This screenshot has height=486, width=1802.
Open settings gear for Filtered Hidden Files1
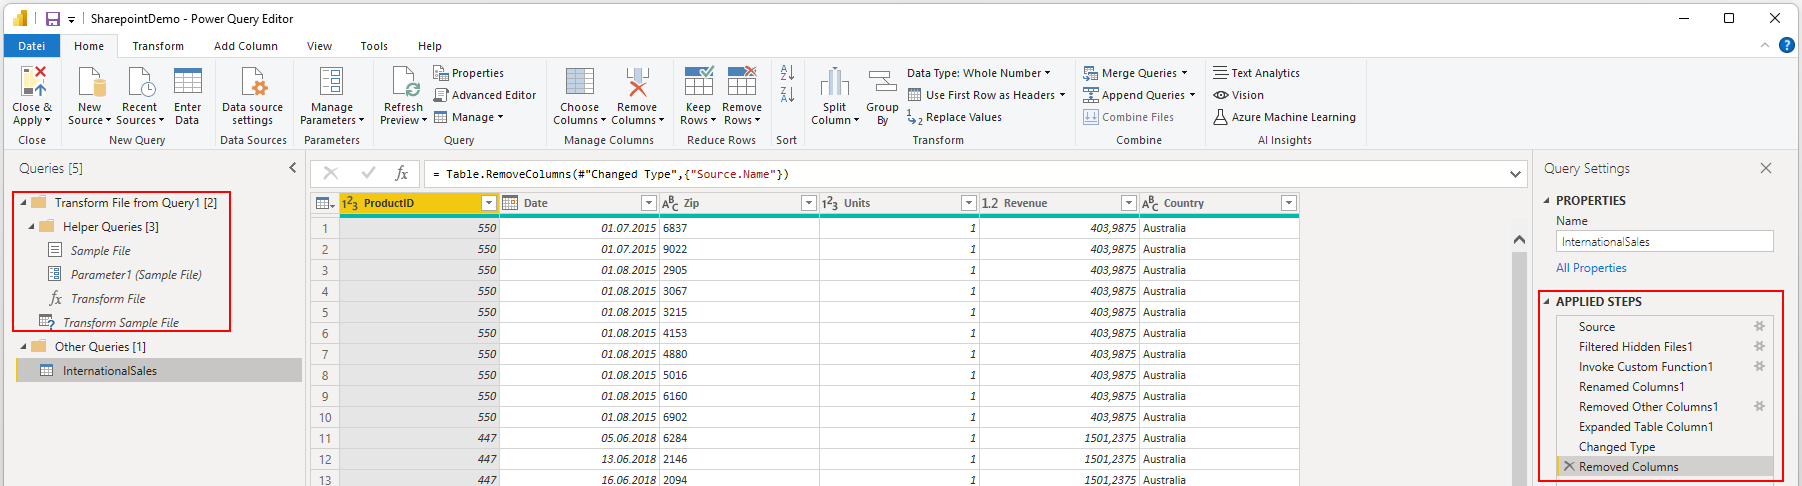coord(1759,347)
